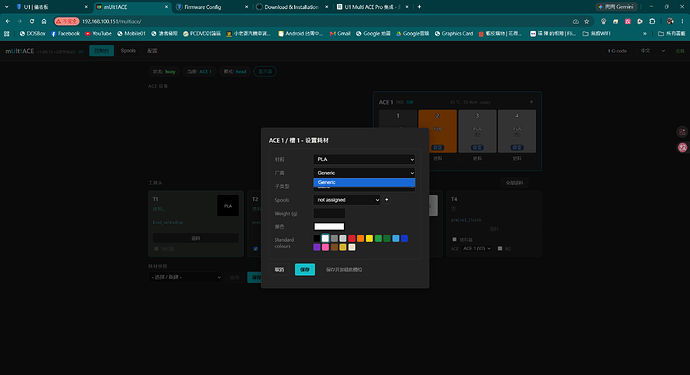Open the G-code button in page header
690x375 pixels.
coord(617,51)
